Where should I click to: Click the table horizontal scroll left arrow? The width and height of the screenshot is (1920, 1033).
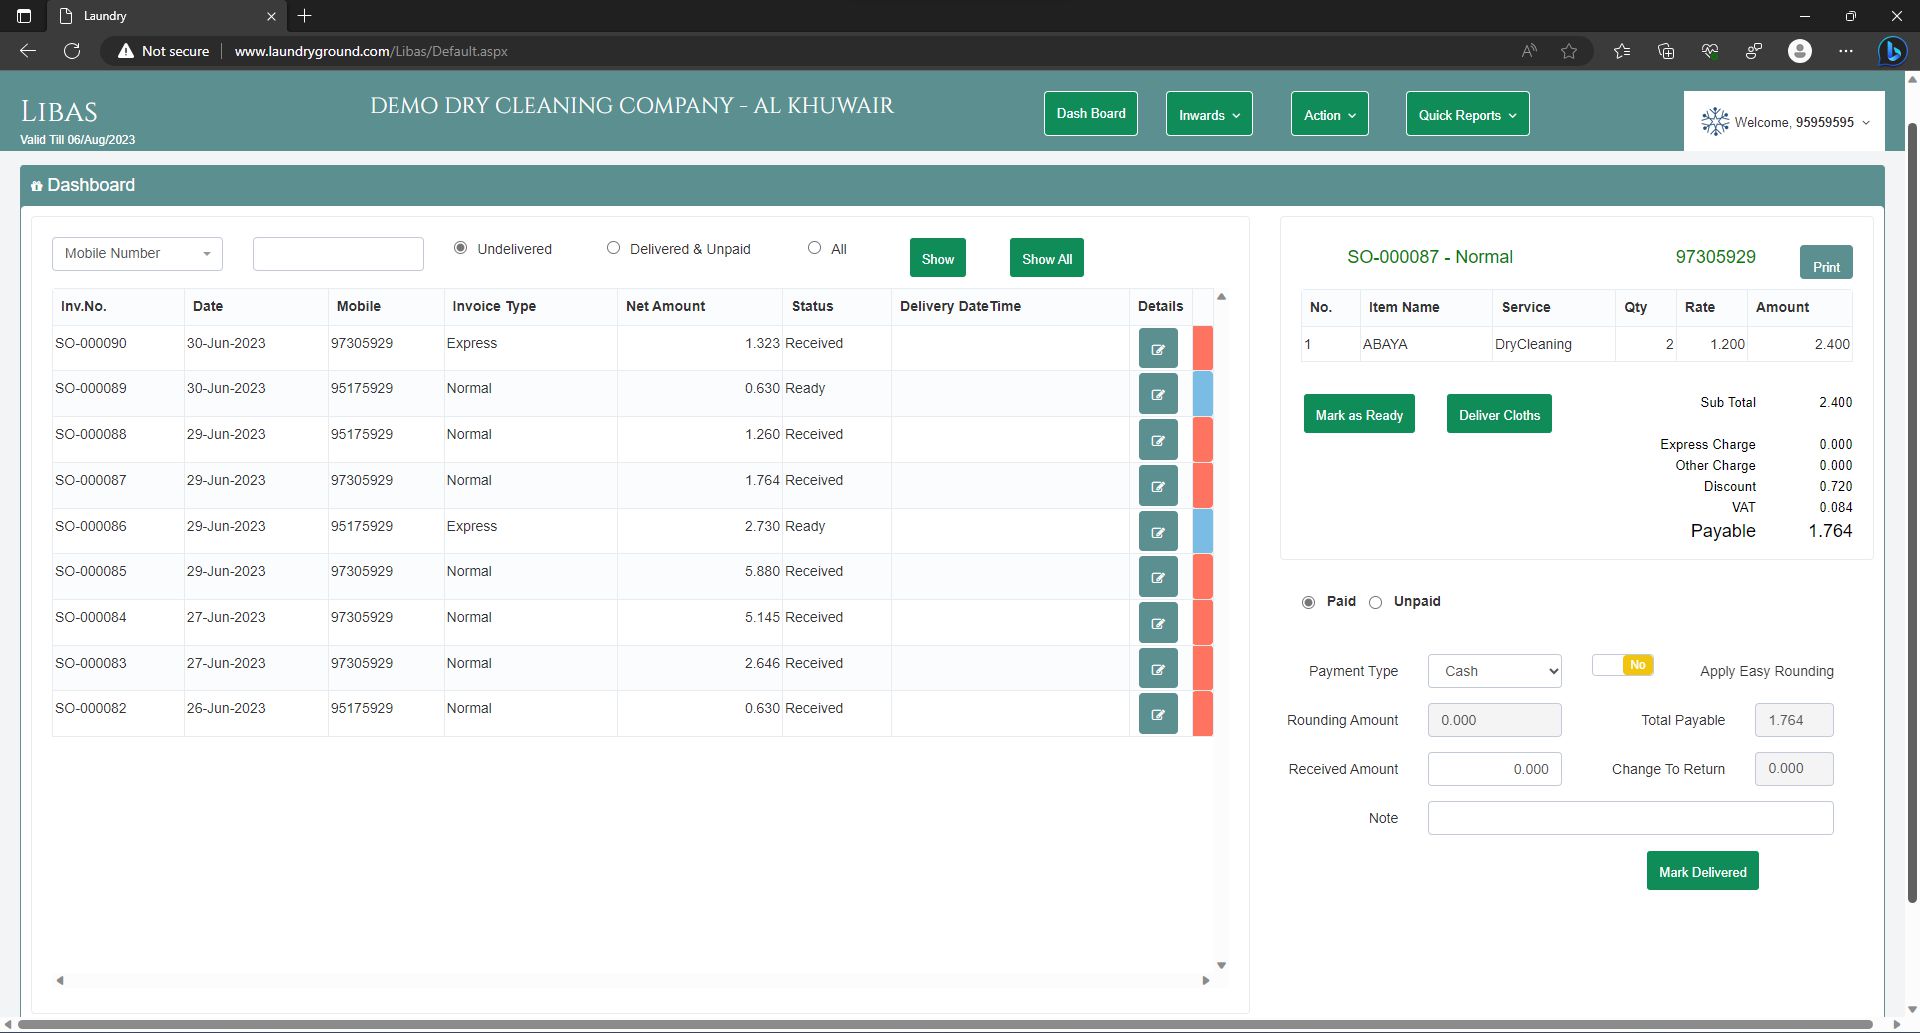pos(60,980)
